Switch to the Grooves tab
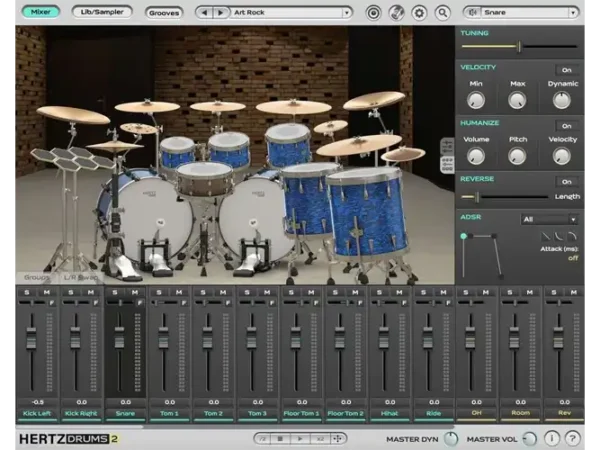This screenshot has width=600, height=450. pos(164,13)
